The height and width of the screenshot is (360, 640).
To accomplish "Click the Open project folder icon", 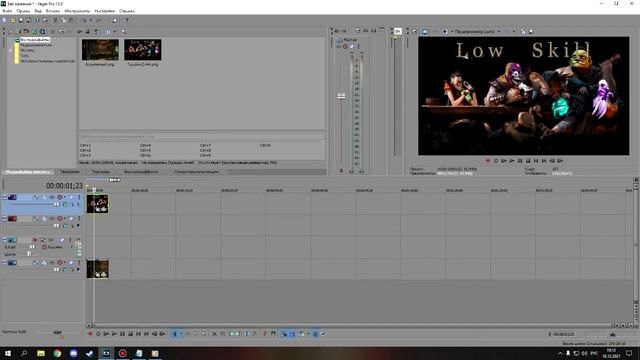I will pos(13,20).
